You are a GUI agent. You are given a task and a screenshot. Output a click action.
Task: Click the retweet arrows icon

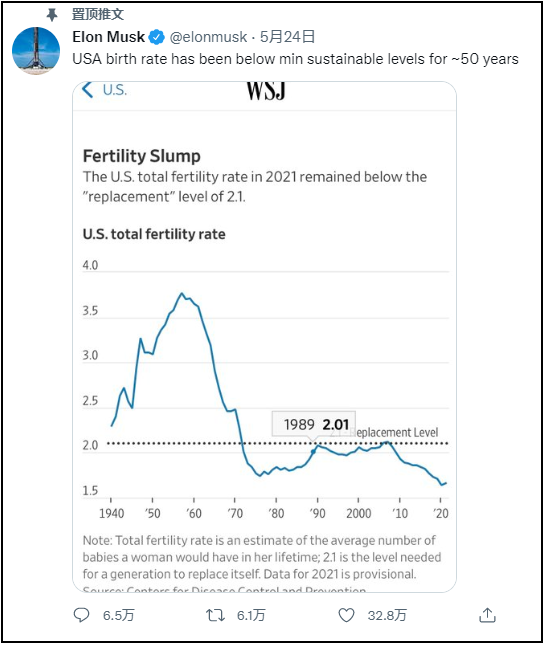click(215, 615)
